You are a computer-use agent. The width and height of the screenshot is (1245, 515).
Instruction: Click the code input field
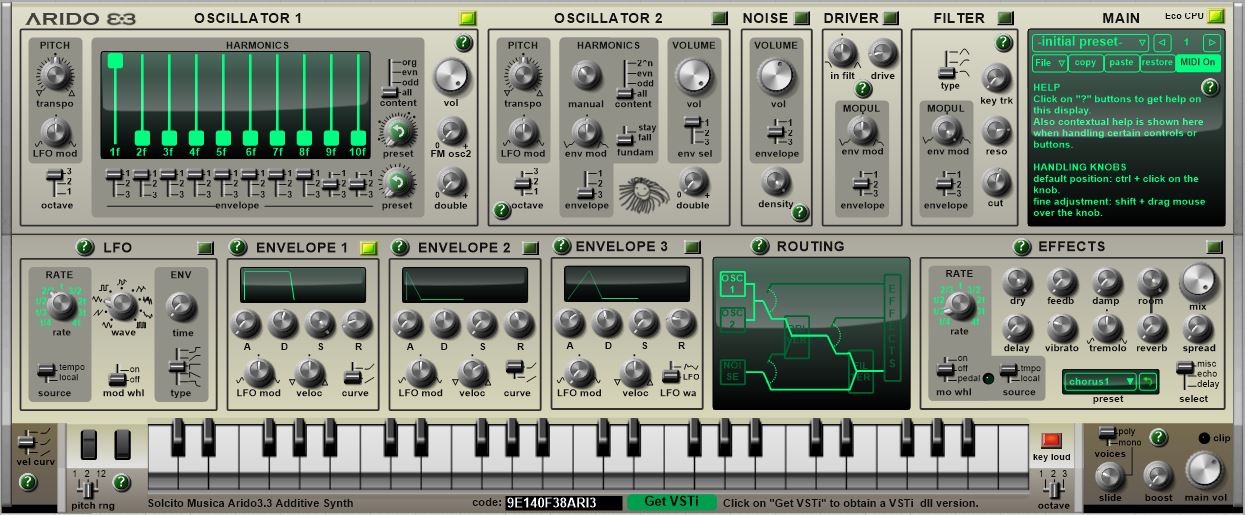point(562,502)
